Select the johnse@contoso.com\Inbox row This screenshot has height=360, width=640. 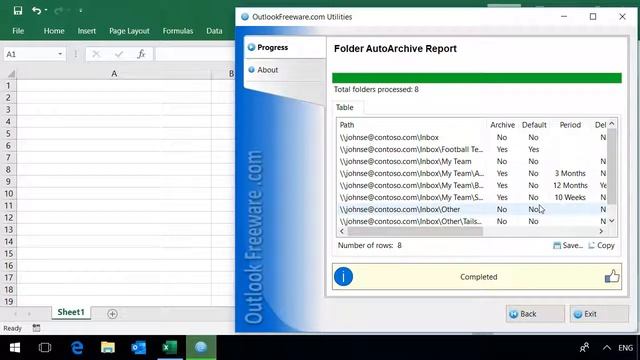(472, 138)
